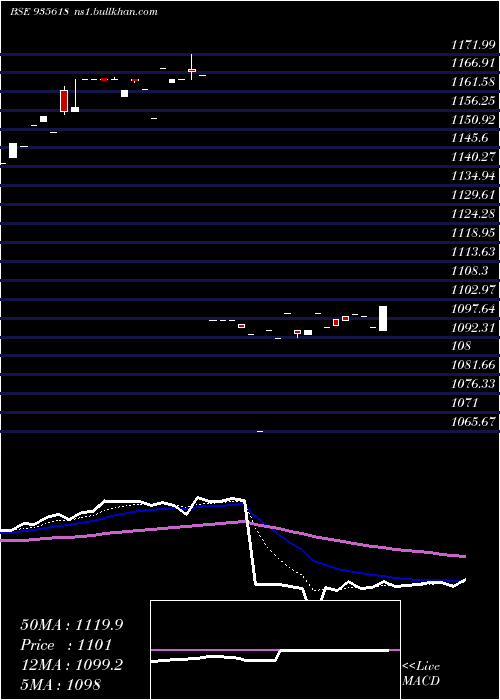The width and height of the screenshot is (500, 700).
Task: Click the 1081.66 price level label
Action: pyautogui.click(x=473, y=364)
